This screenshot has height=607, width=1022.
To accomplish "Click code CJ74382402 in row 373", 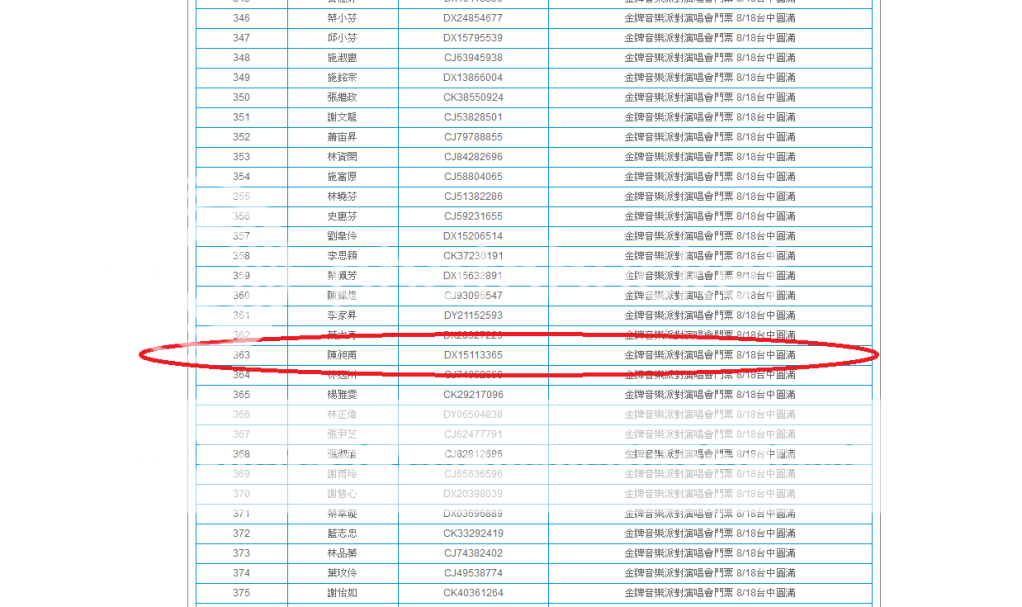I will 473,553.
